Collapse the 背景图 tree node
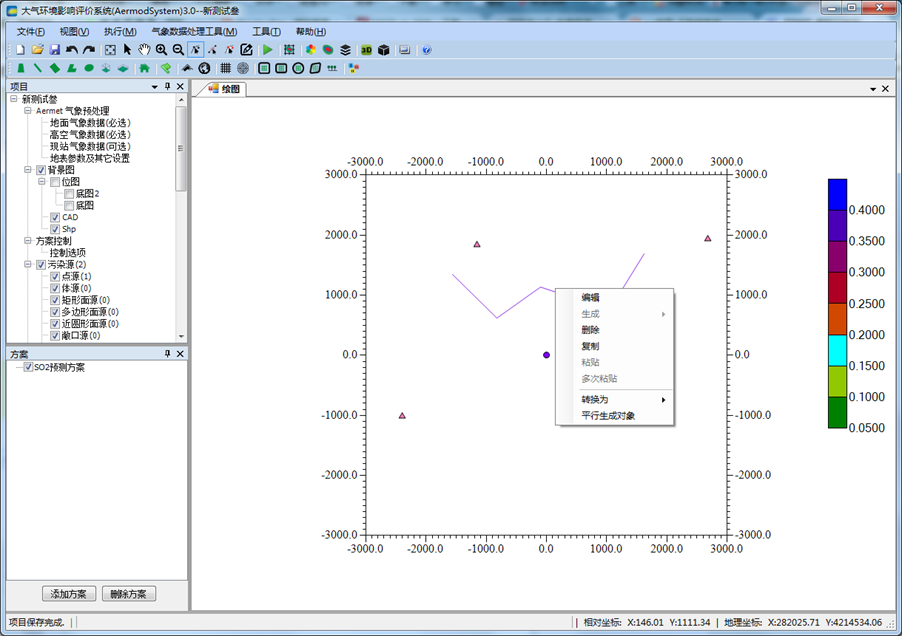This screenshot has width=902, height=636. [x=28, y=170]
